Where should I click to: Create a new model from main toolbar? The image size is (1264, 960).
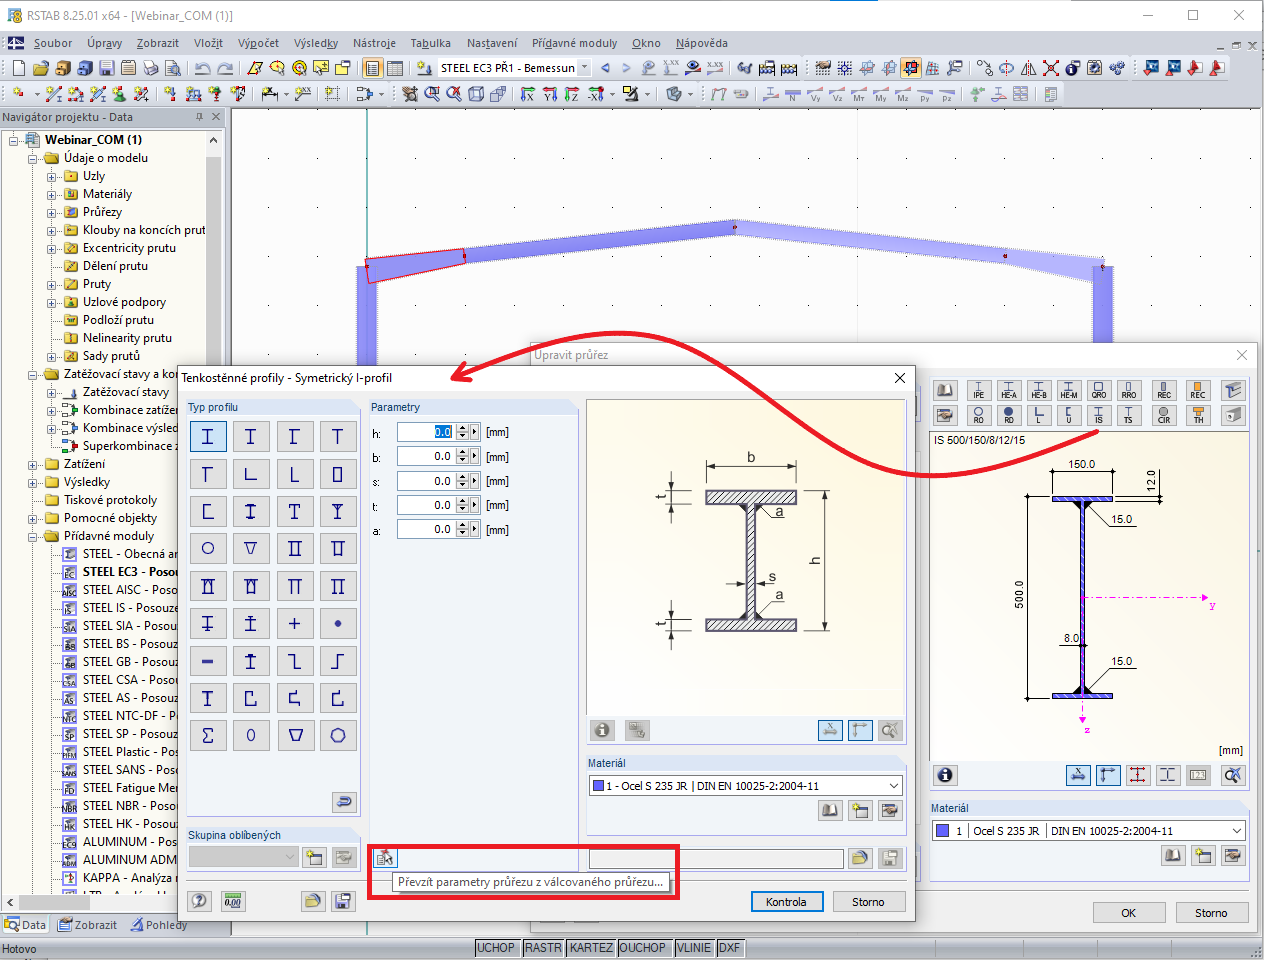click(x=18, y=68)
